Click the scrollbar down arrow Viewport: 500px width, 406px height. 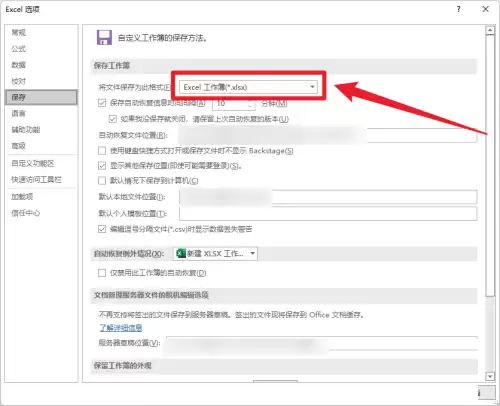coord(490,376)
